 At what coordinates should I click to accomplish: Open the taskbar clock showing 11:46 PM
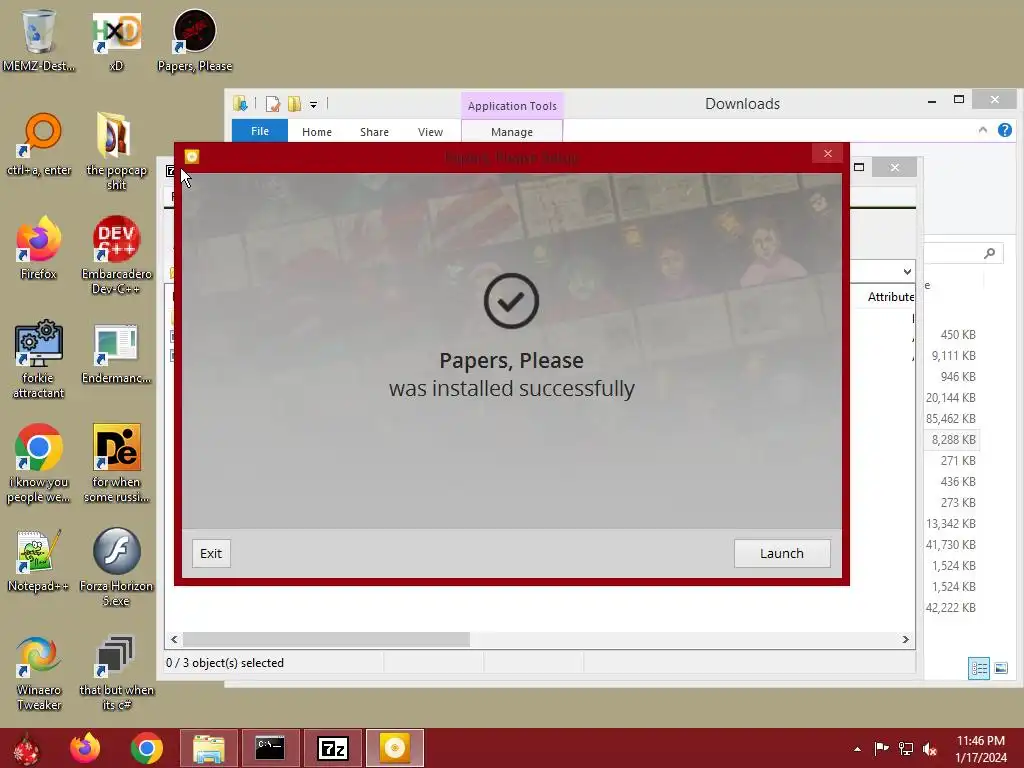[x=981, y=749]
